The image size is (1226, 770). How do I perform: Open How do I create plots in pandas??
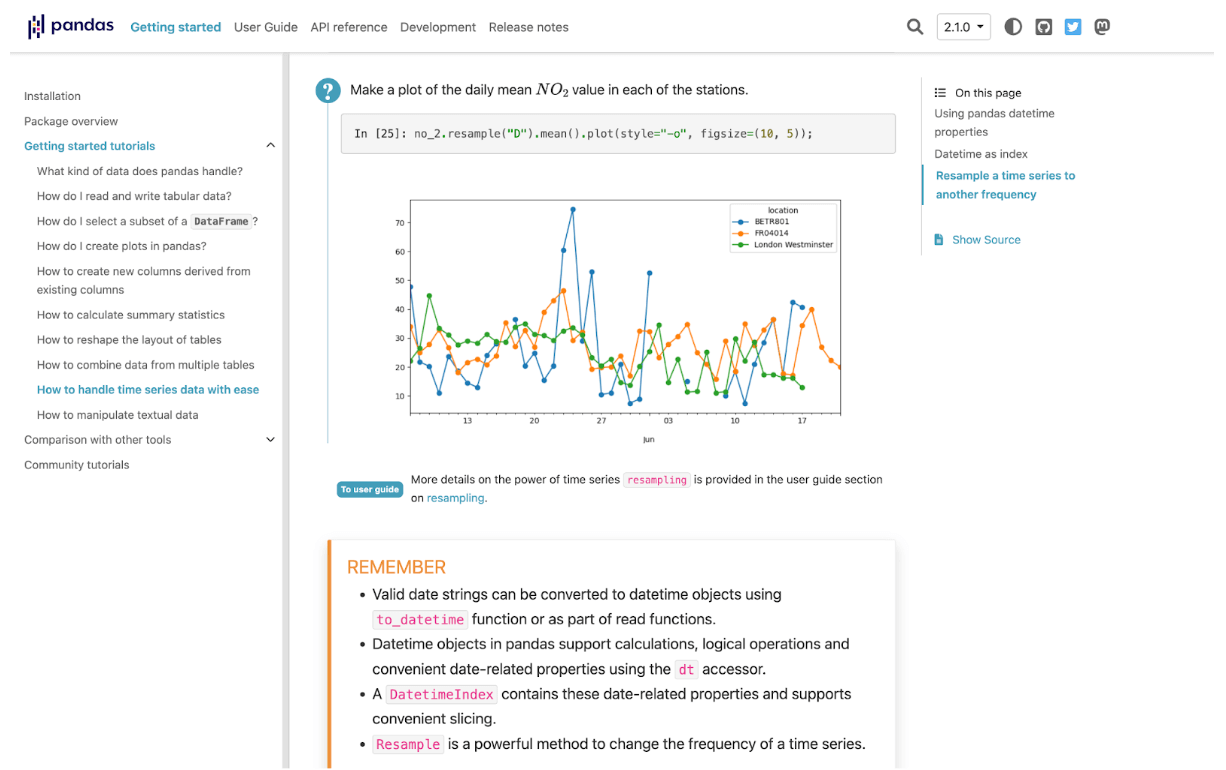[121, 246]
